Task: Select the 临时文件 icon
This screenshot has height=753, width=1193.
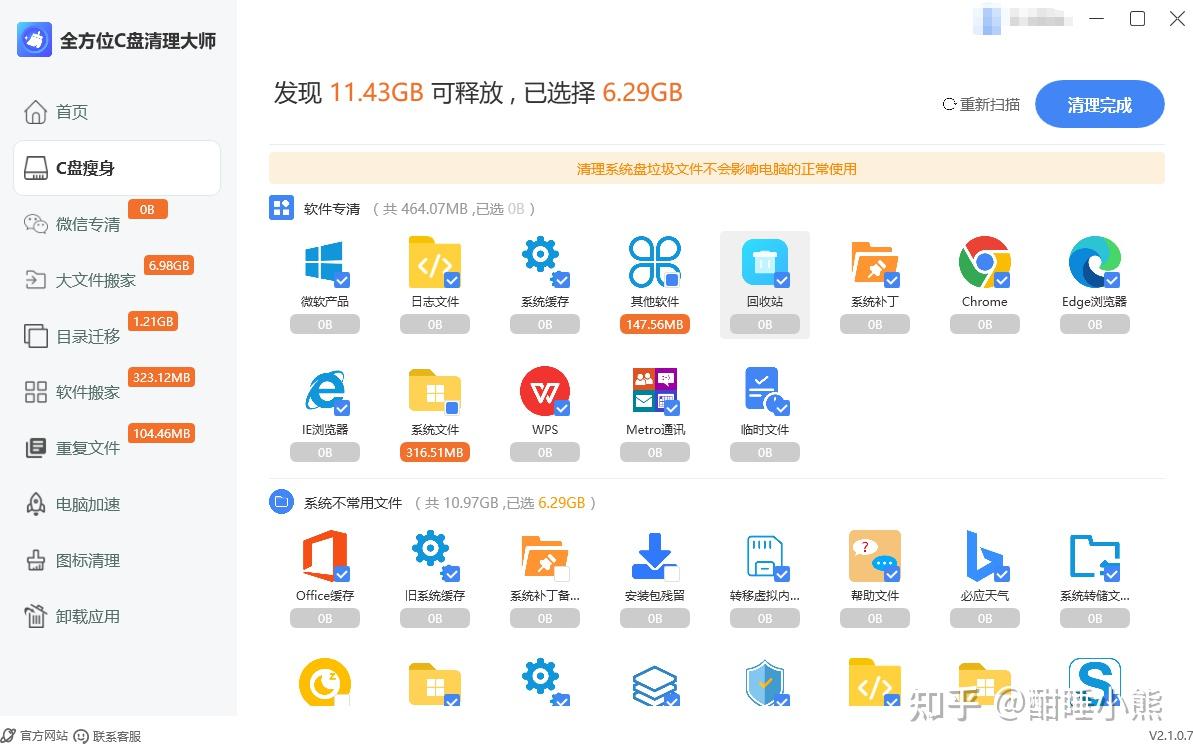Action: [765, 391]
